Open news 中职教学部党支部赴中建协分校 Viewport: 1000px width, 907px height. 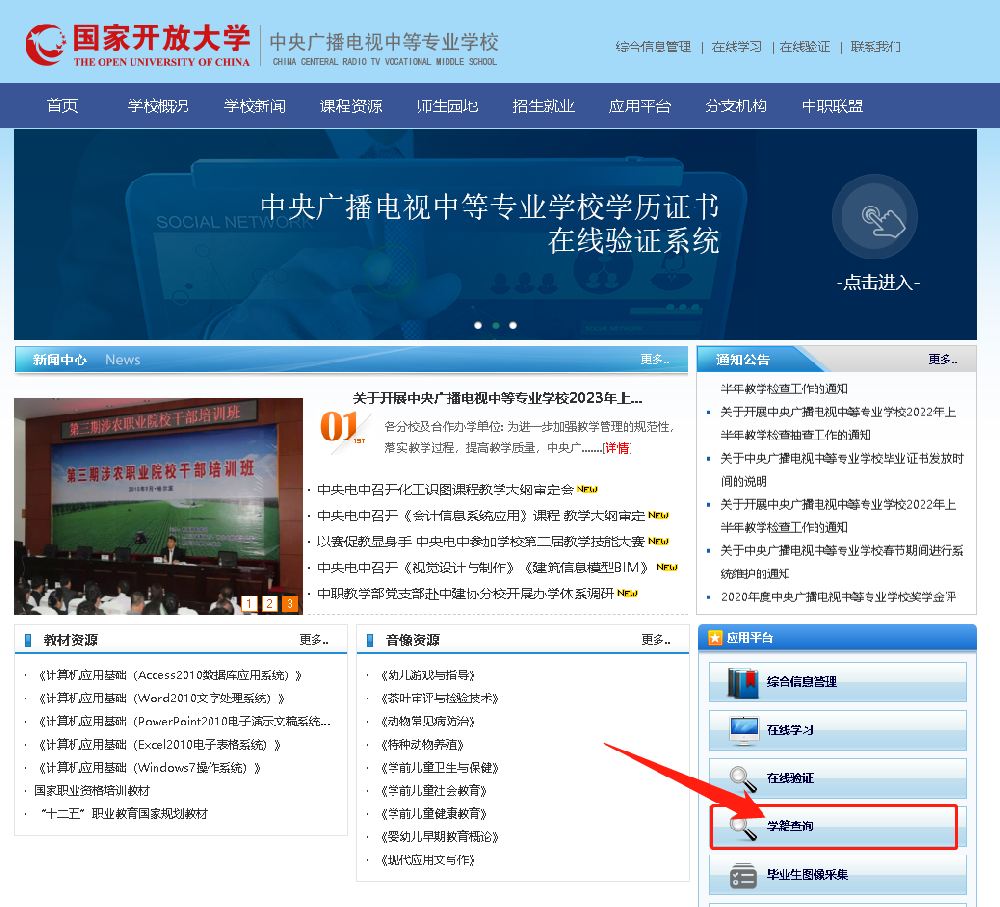[x=466, y=594]
